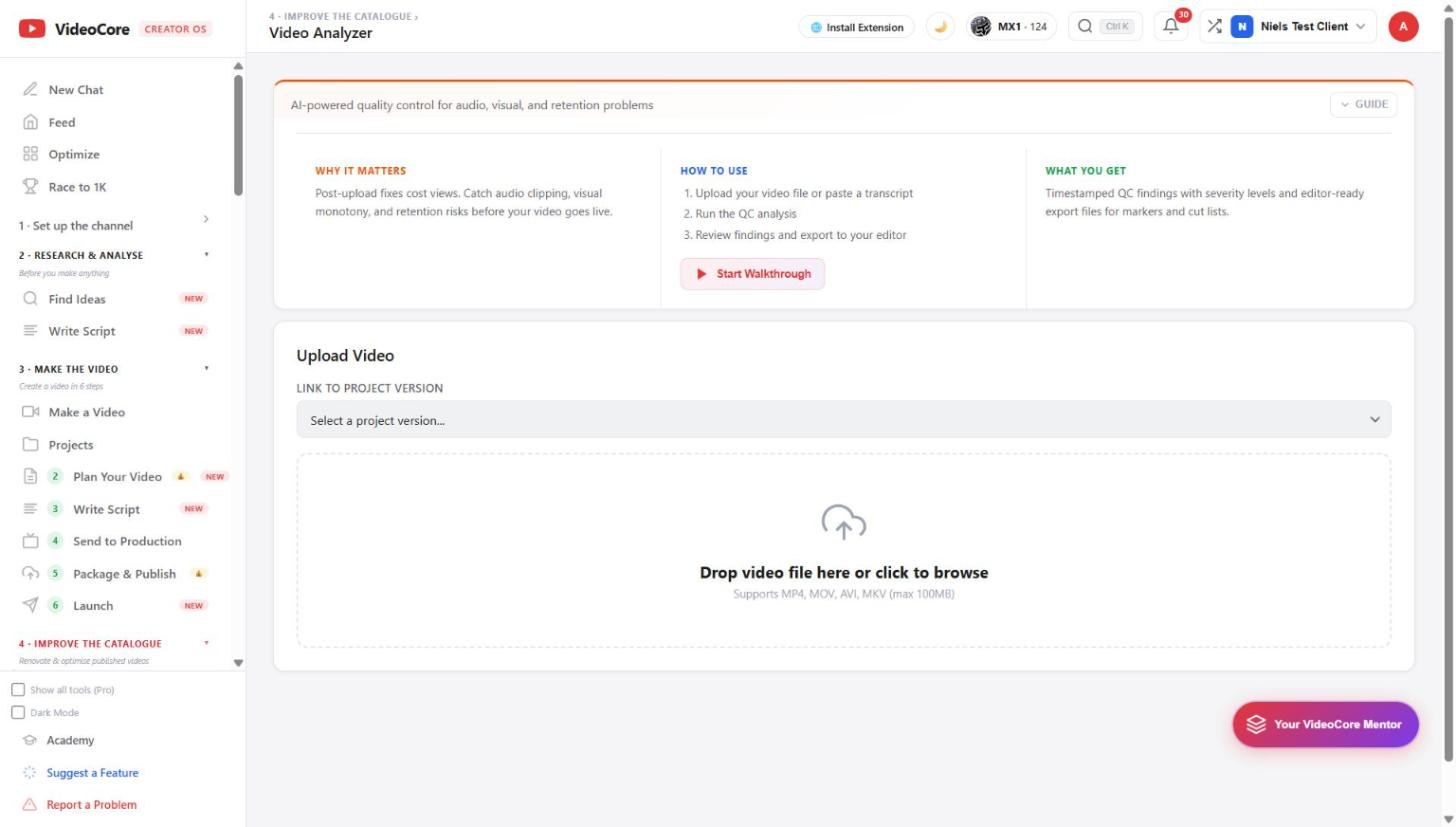Start the Walkthrough

point(752,274)
